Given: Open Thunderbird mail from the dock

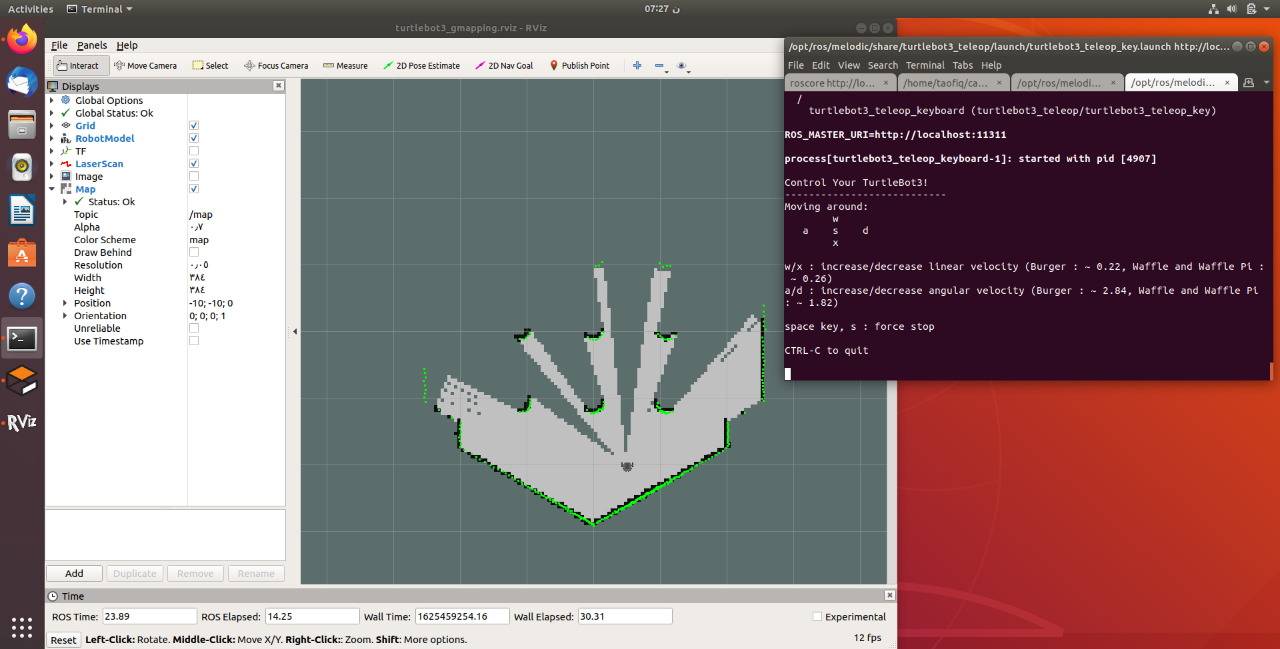Looking at the screenshot, I should (22, 82).
